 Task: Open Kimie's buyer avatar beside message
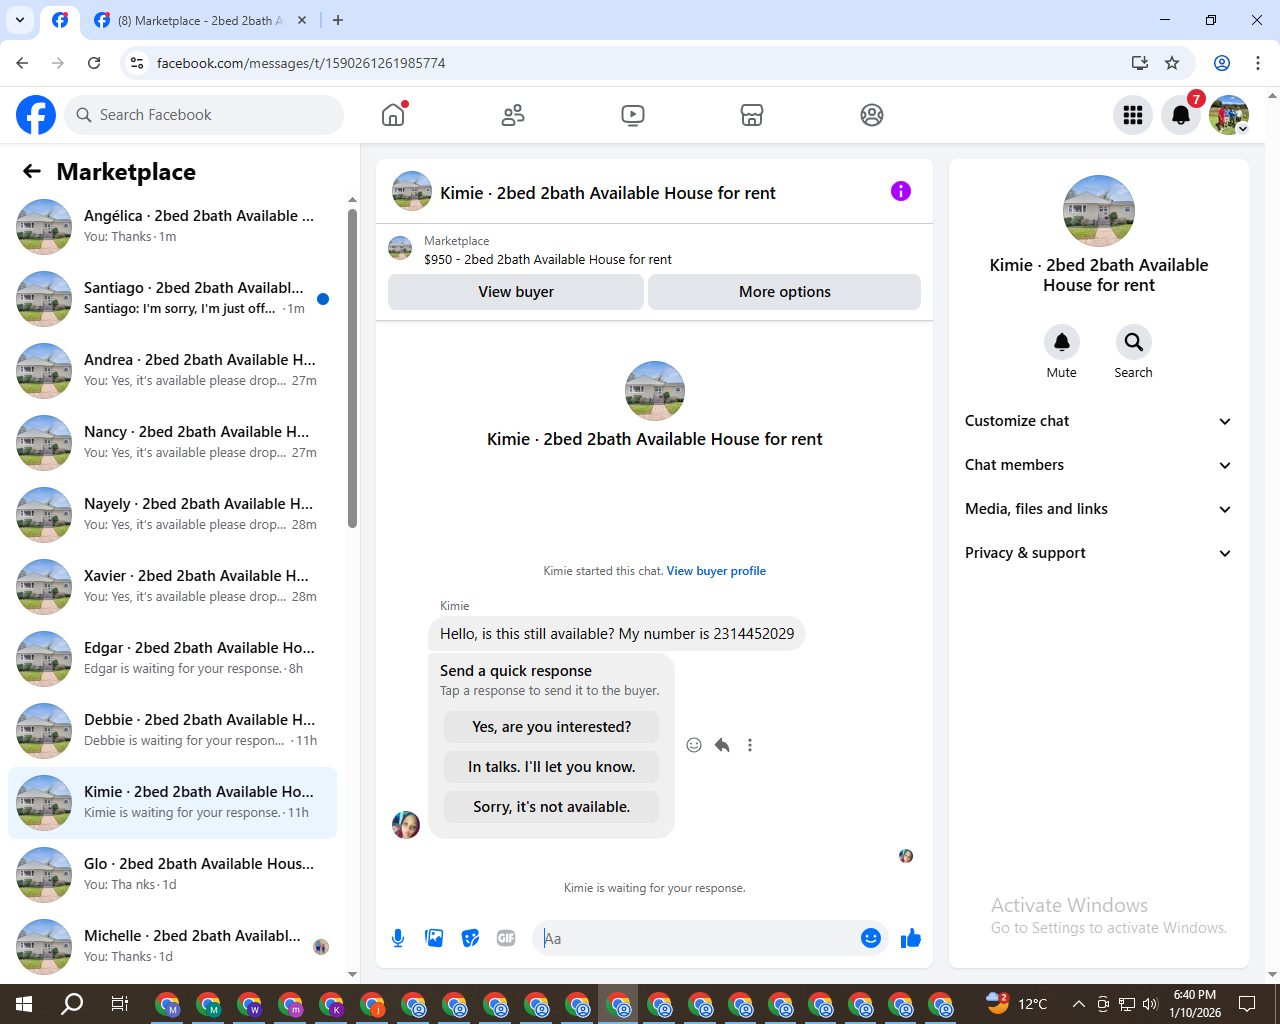pos(406,825)
